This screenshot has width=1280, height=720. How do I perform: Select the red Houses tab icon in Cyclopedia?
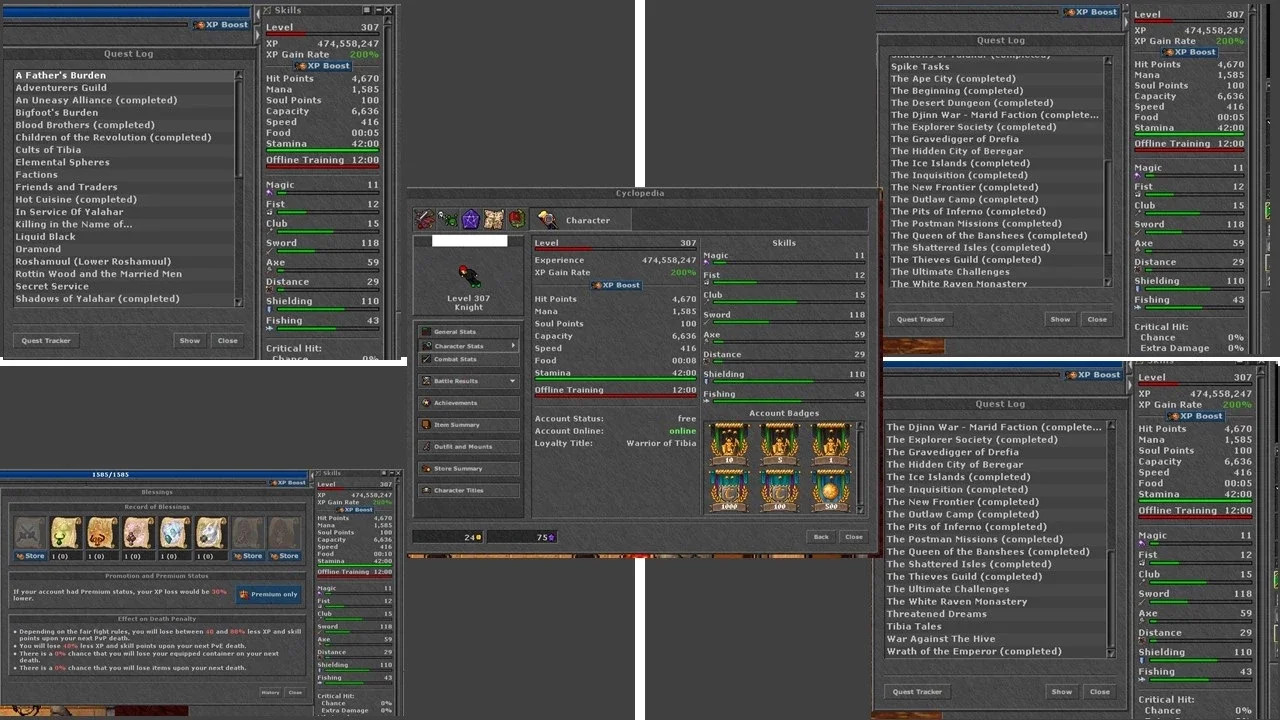pyautogui.click(x=516, y=220)
